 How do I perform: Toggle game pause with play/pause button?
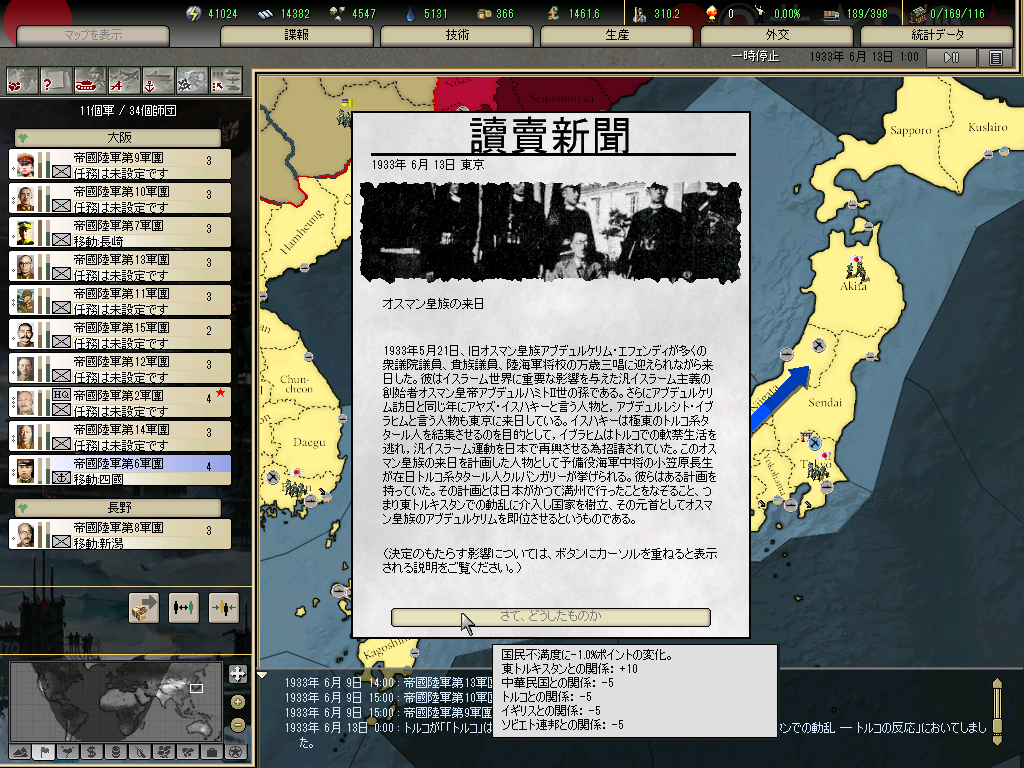tap(952, 57)
